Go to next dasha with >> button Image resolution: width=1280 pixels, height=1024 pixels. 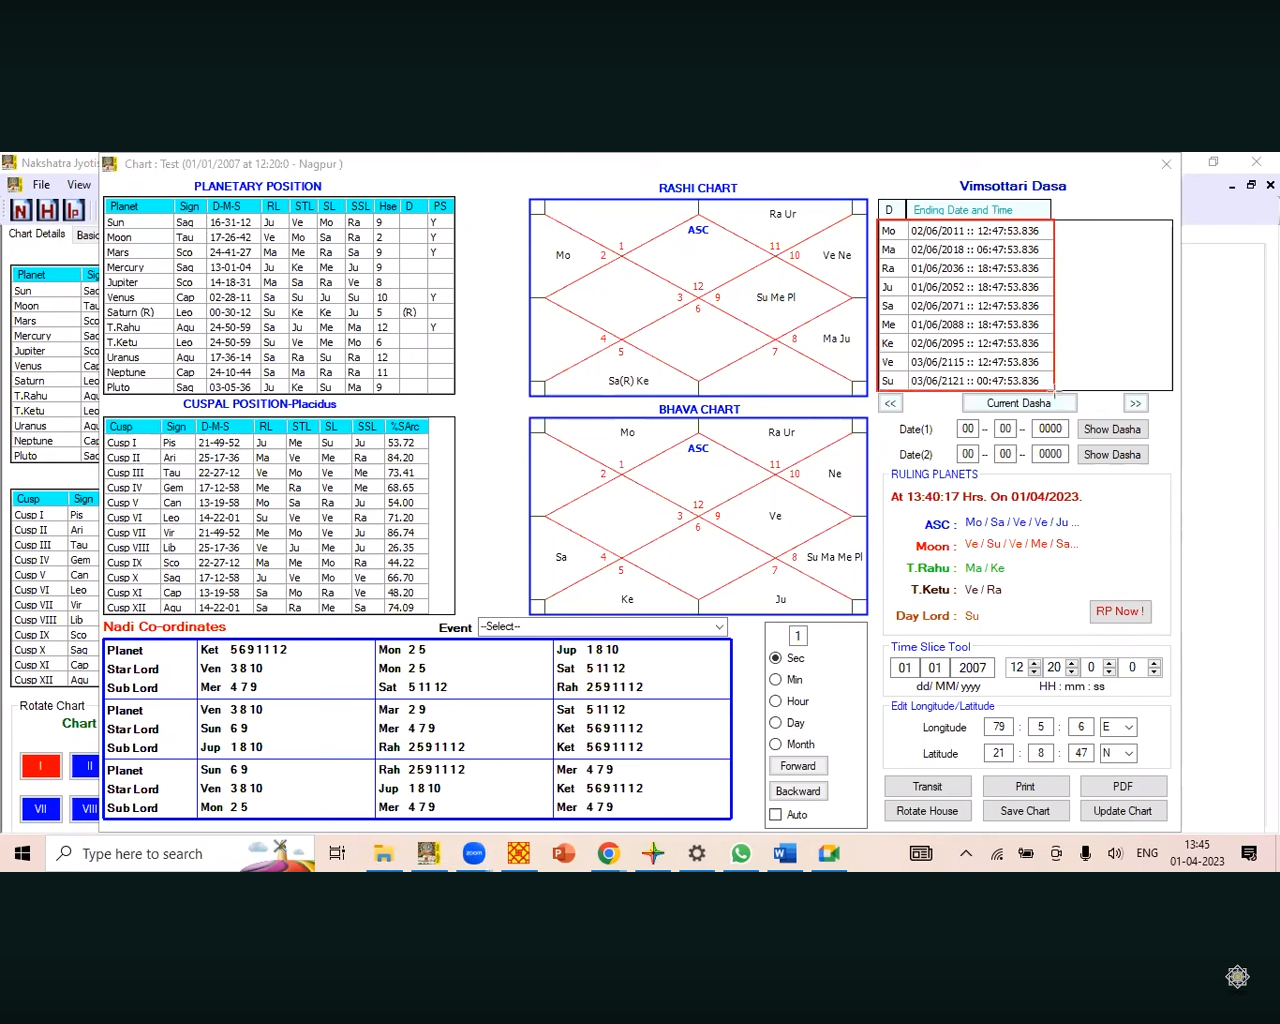pos(1135,403)
